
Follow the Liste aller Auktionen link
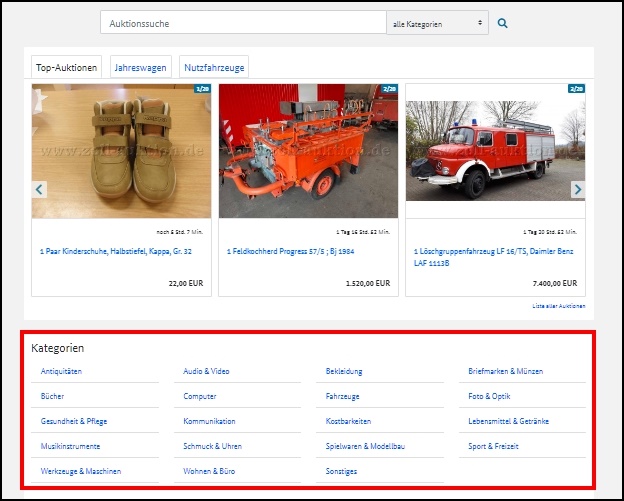tap(559, 306)
